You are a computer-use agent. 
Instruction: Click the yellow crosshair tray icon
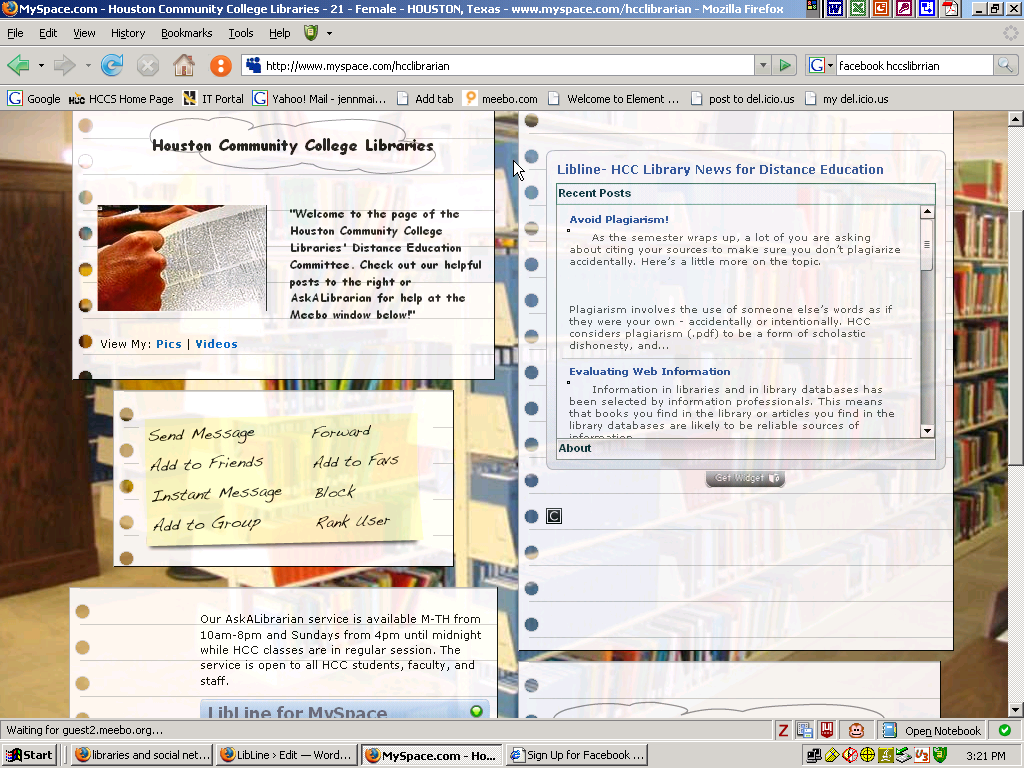[x=867, y=756]
